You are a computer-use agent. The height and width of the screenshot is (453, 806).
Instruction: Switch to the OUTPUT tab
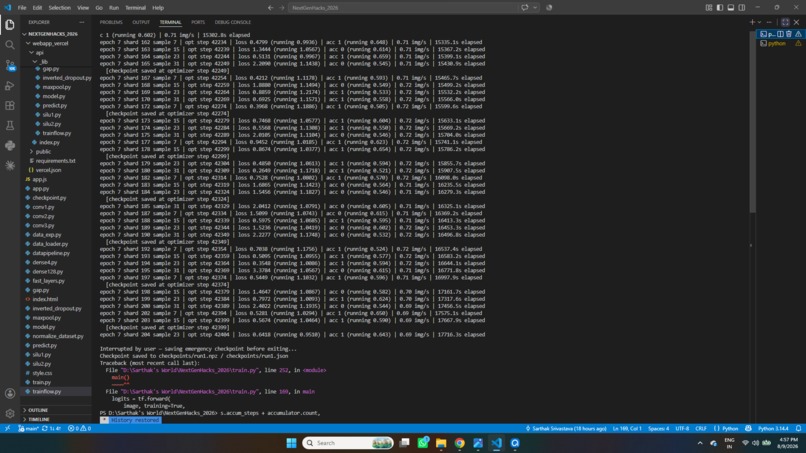[141, 22]
